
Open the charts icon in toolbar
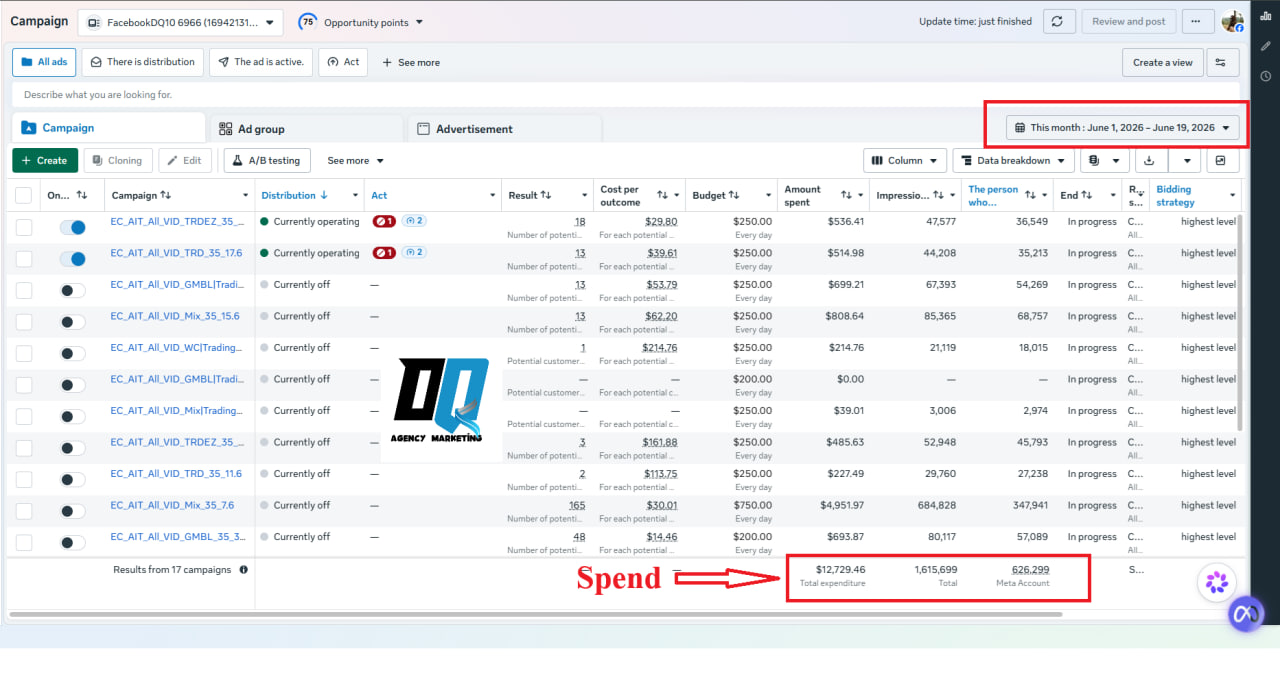(1222, 160)
